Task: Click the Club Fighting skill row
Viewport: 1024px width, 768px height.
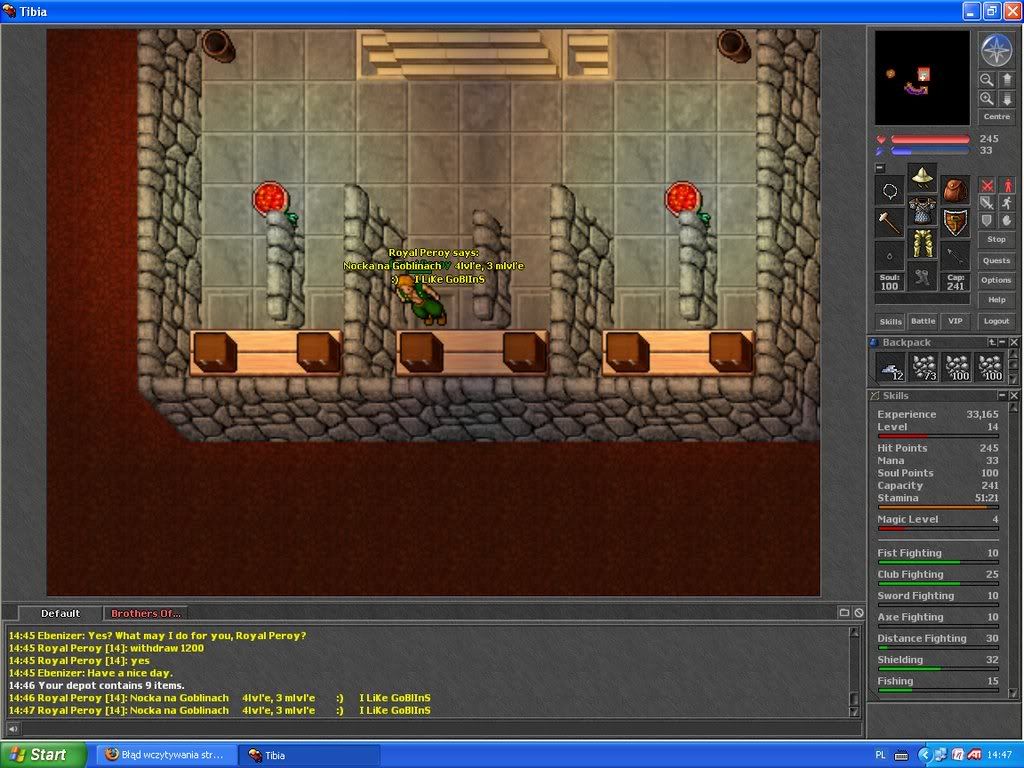Action: pyautogui.click(x=938, y=575)
